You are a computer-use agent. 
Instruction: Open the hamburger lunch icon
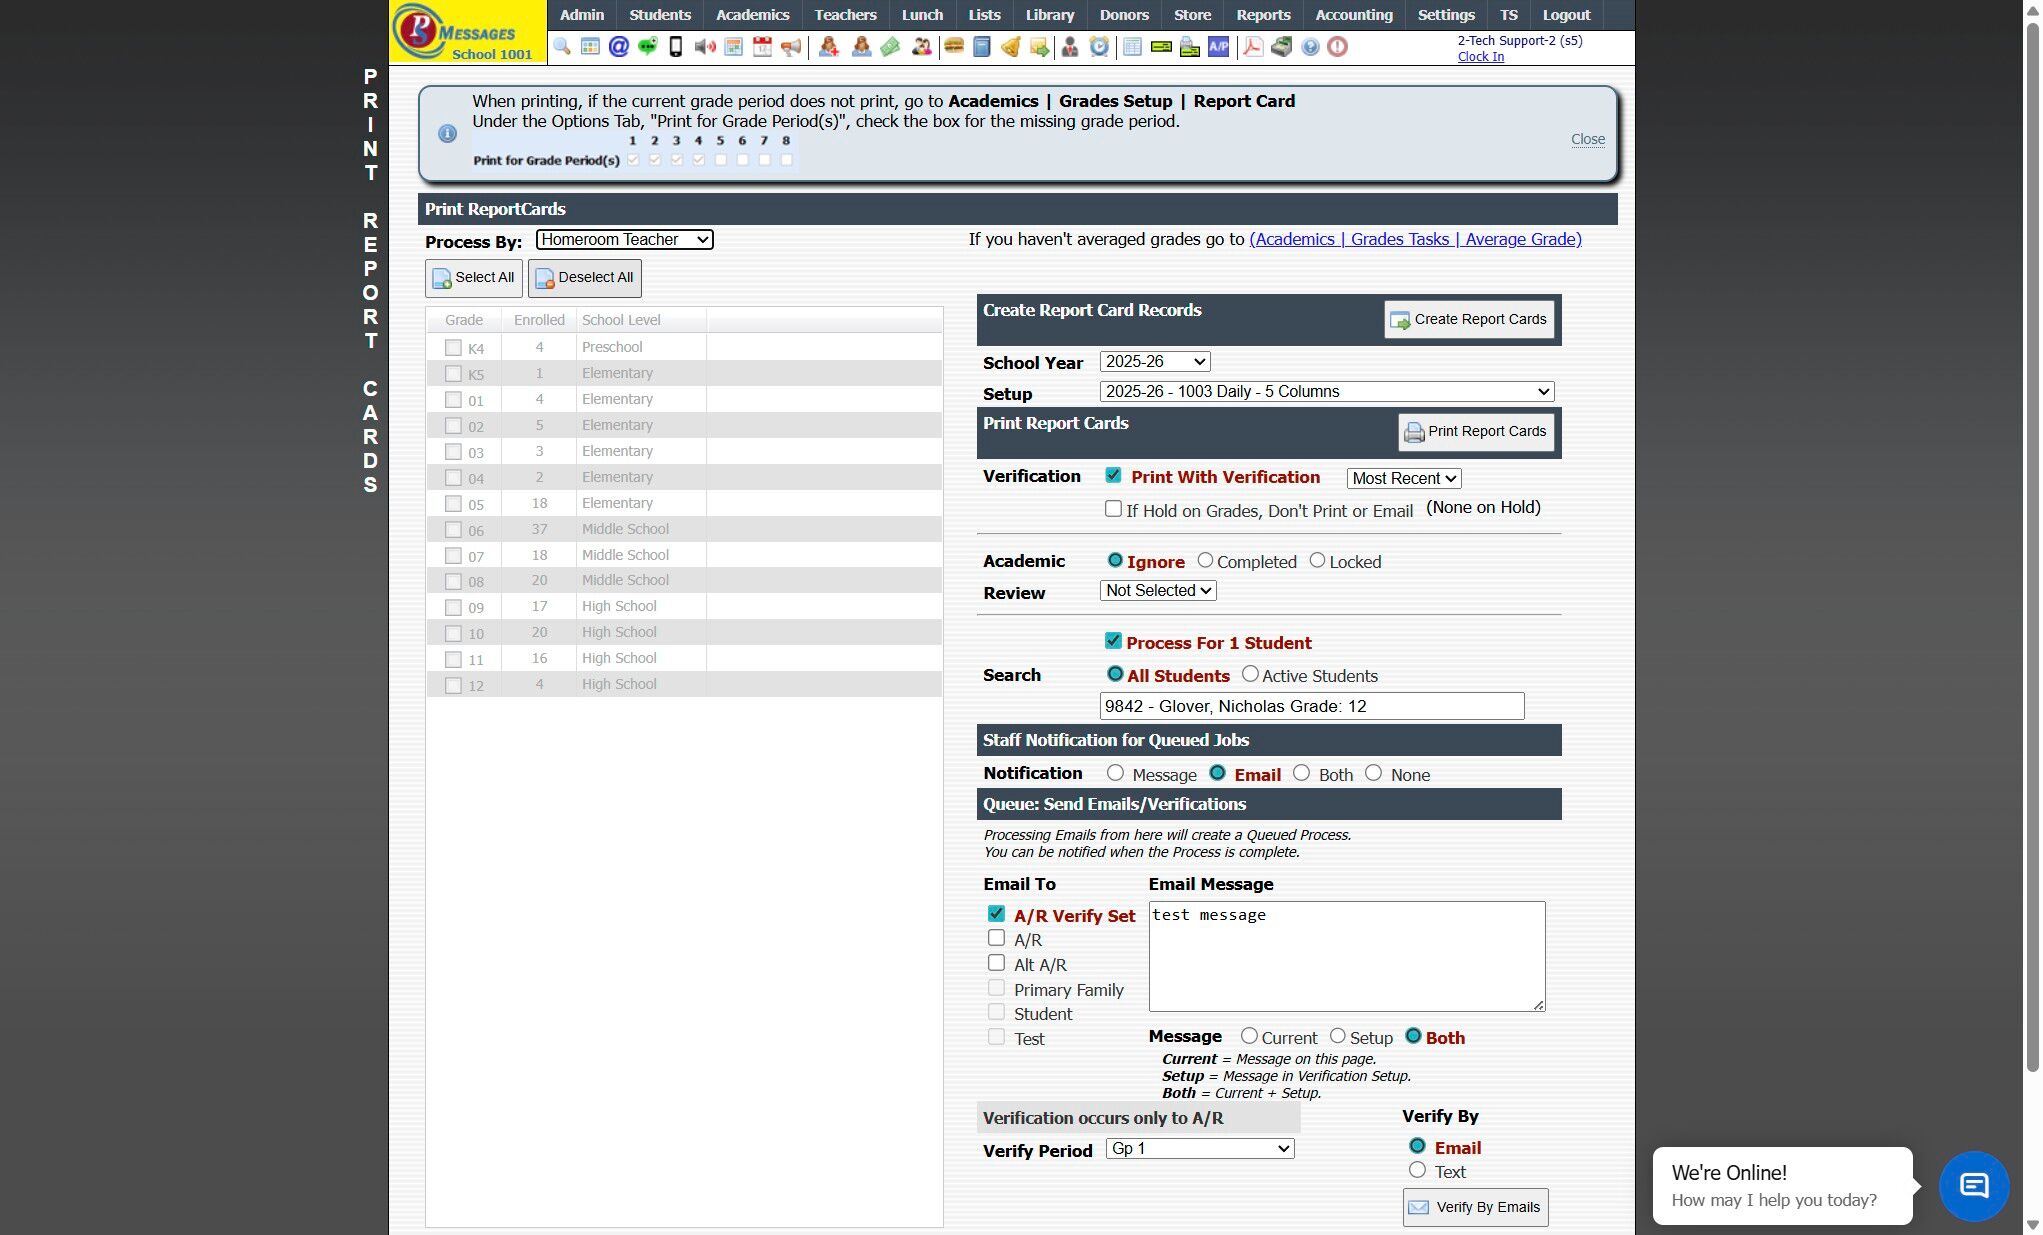click(x=954, y=47)
